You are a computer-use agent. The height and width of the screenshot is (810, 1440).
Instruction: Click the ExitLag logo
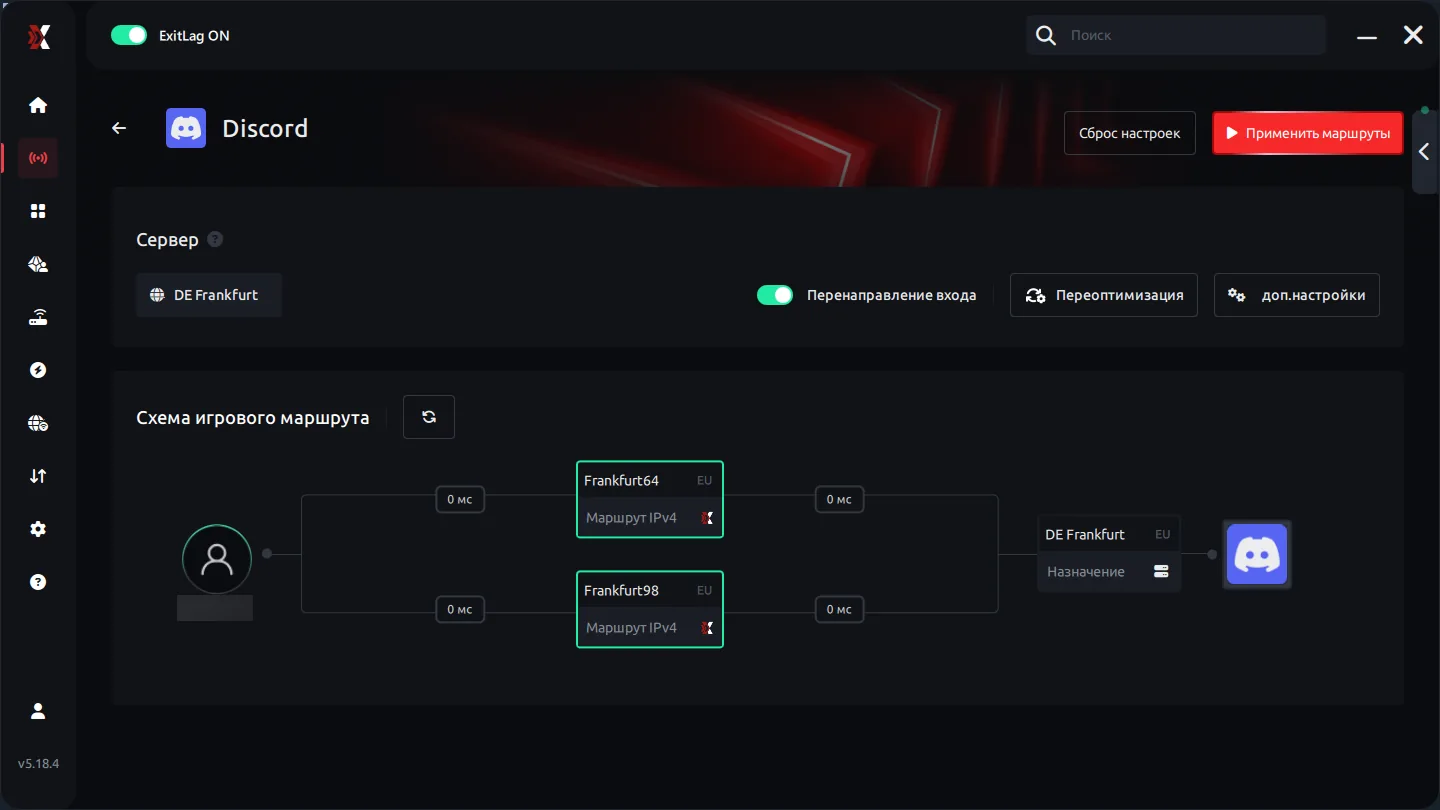(x=38, y=37)
